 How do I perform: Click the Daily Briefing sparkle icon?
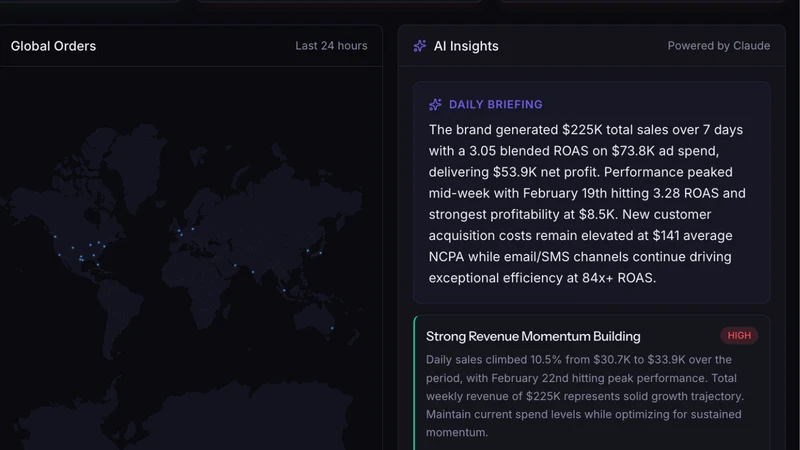tap(435, 105)
